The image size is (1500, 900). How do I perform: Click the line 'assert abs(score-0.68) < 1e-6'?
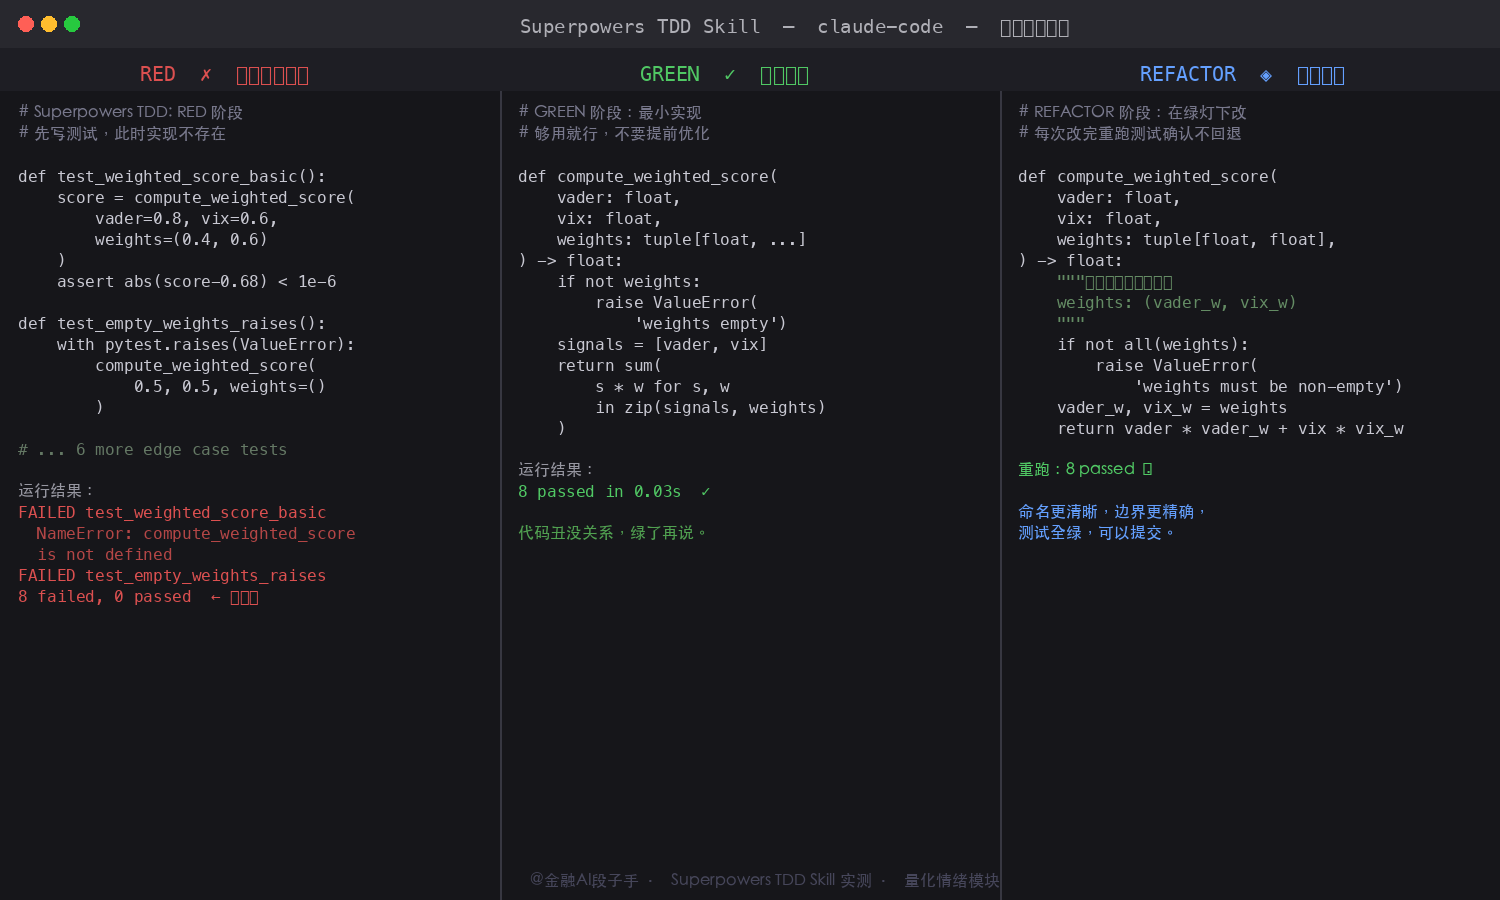pyautogui.click(x=197, y=282)
